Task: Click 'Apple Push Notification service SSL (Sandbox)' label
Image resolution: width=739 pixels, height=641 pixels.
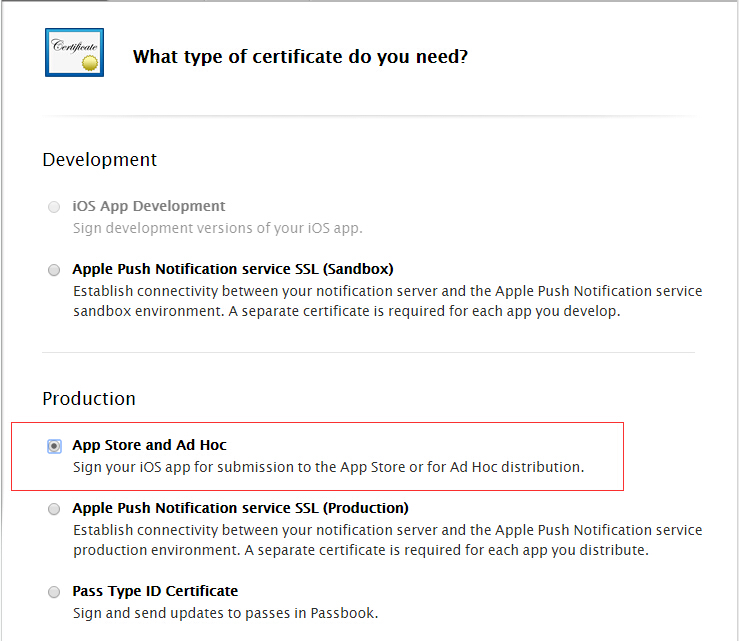Action: (233, 269)
